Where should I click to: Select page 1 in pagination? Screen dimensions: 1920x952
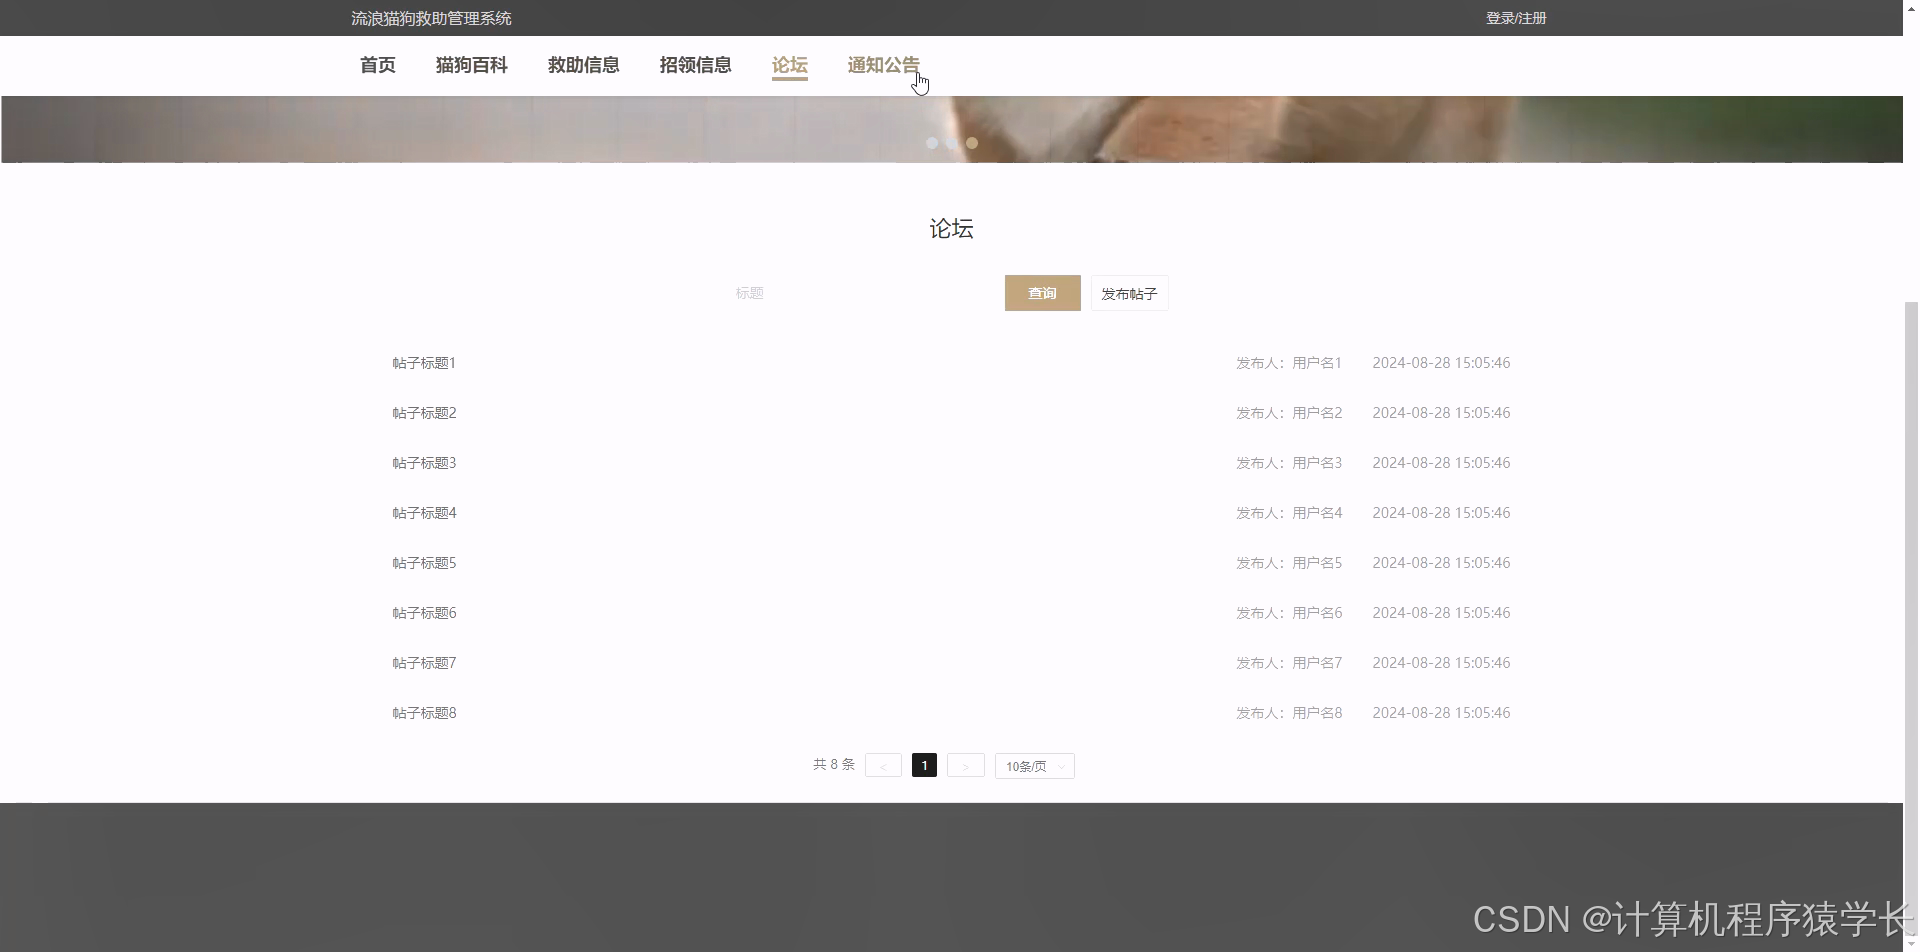(924, 765)
